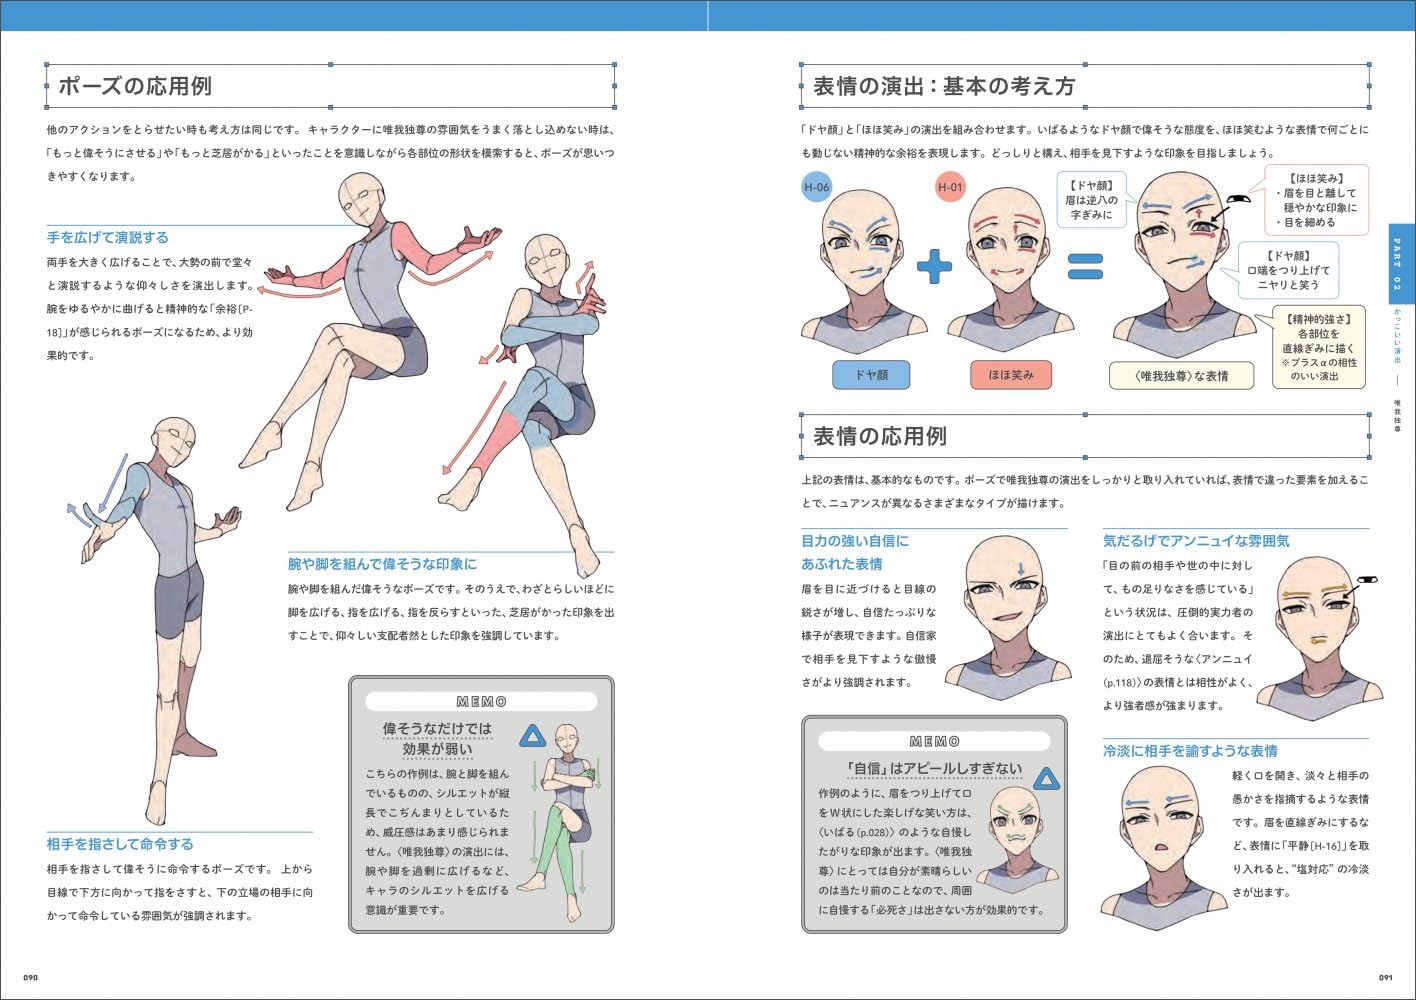Click the subheading 手を広げて演説する
This screenshot has height=1000, width=1416.
[x=108, y=238]
